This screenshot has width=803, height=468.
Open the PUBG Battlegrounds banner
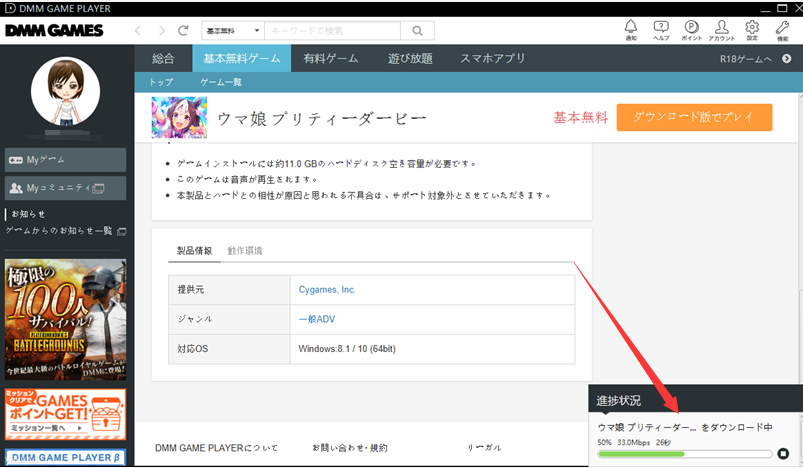coord(66,320)
